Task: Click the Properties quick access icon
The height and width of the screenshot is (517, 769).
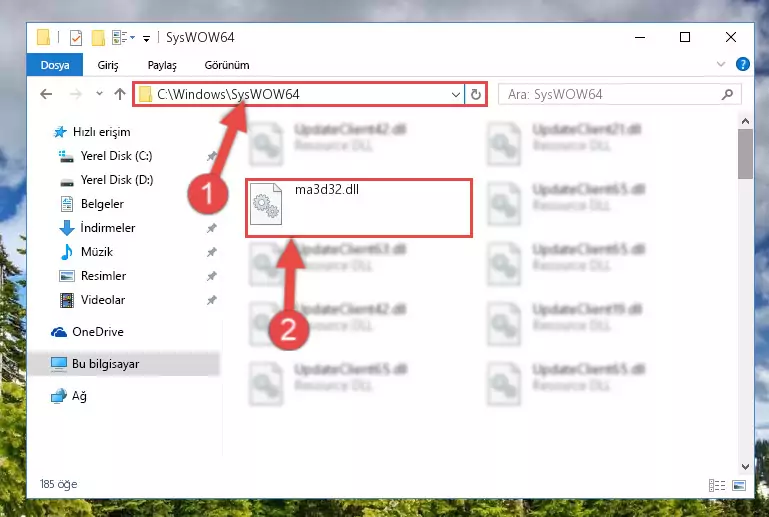Action: 76,38
